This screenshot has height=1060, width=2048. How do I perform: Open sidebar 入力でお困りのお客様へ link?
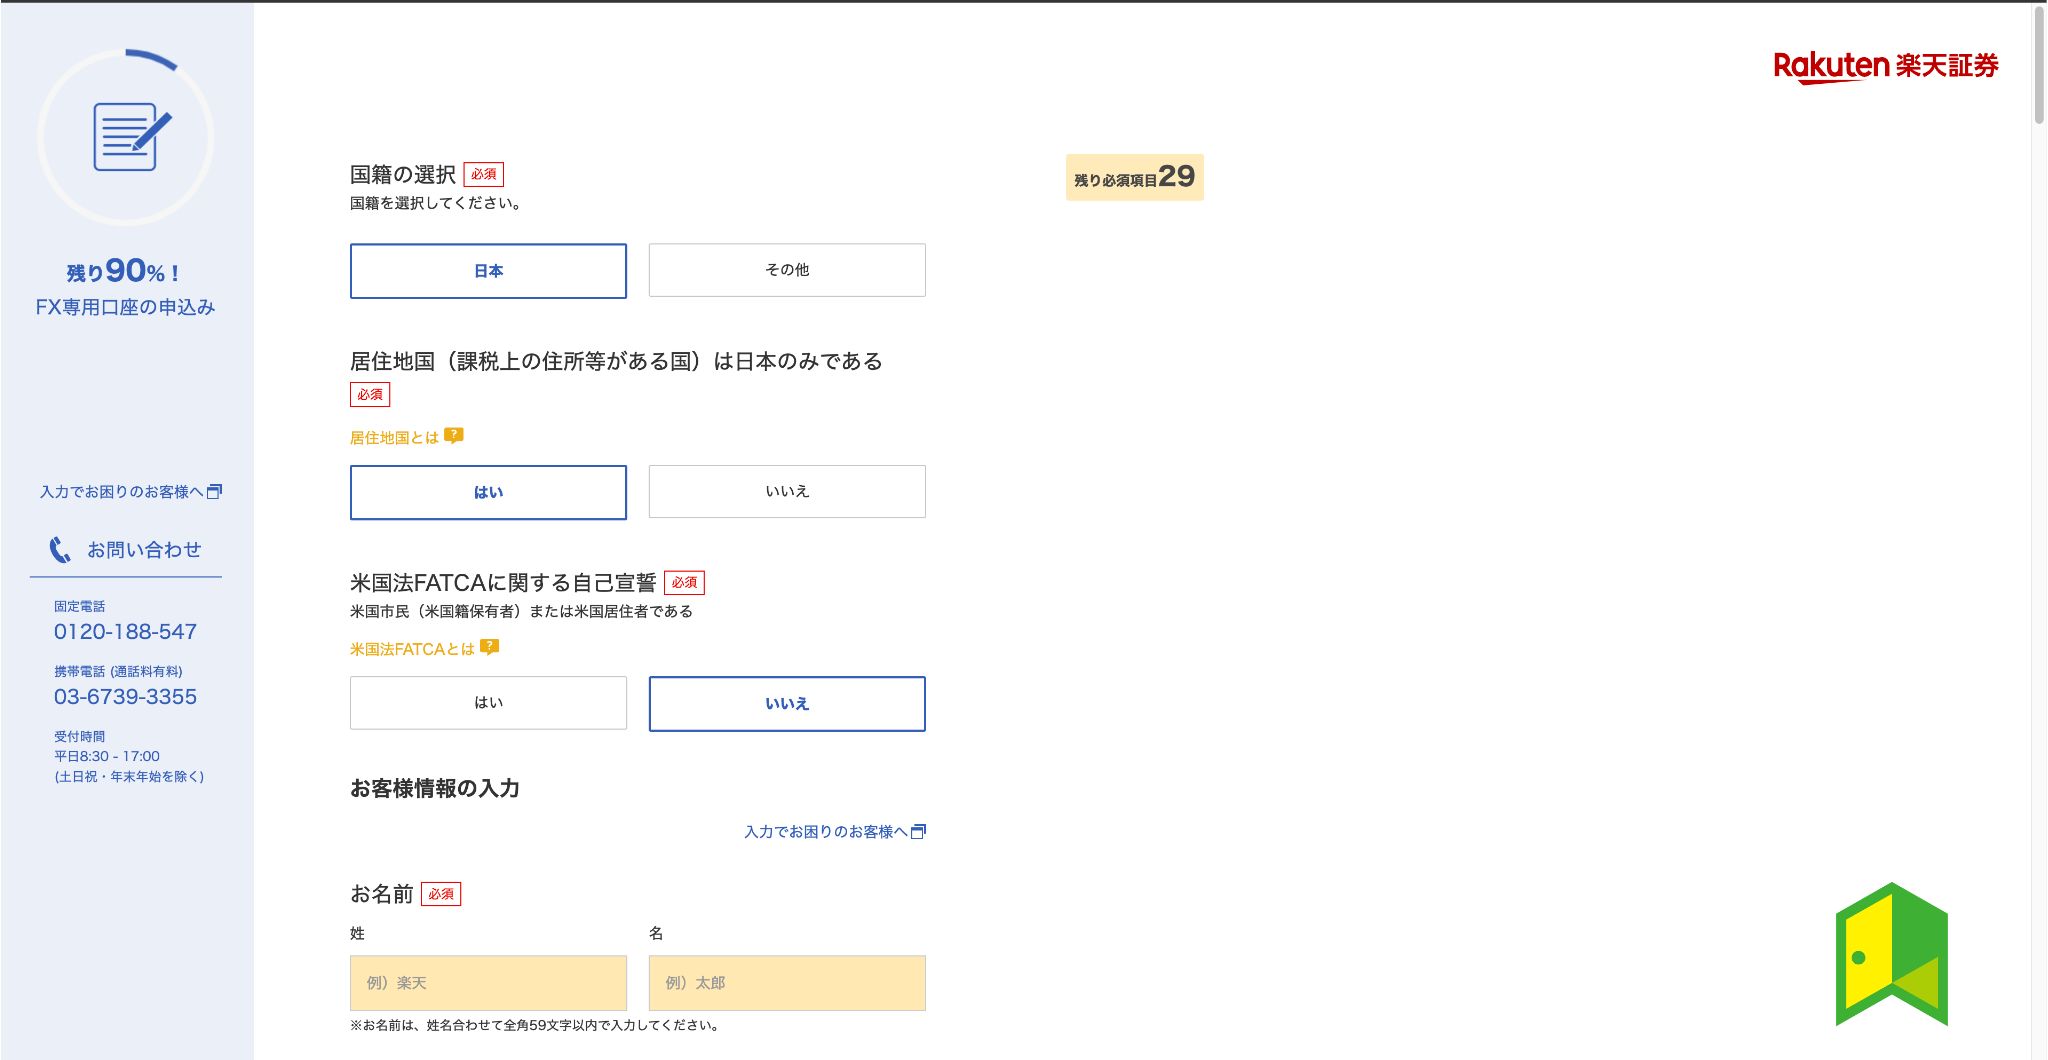130,492
